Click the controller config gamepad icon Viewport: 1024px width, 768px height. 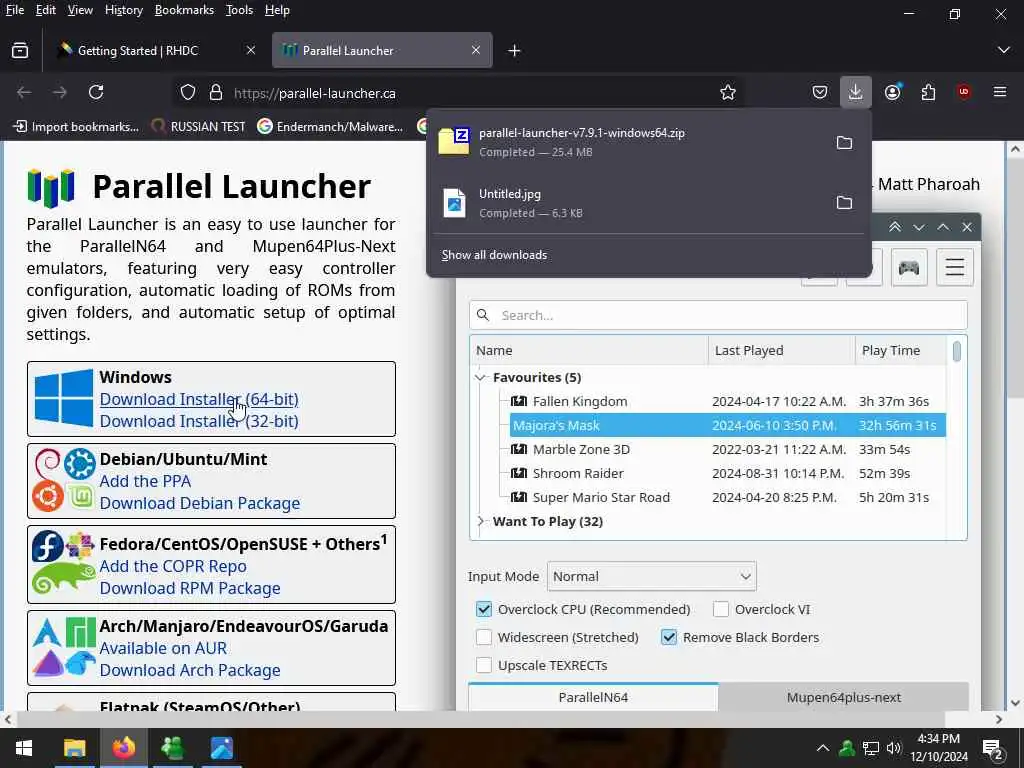click(x=909, y=267)
